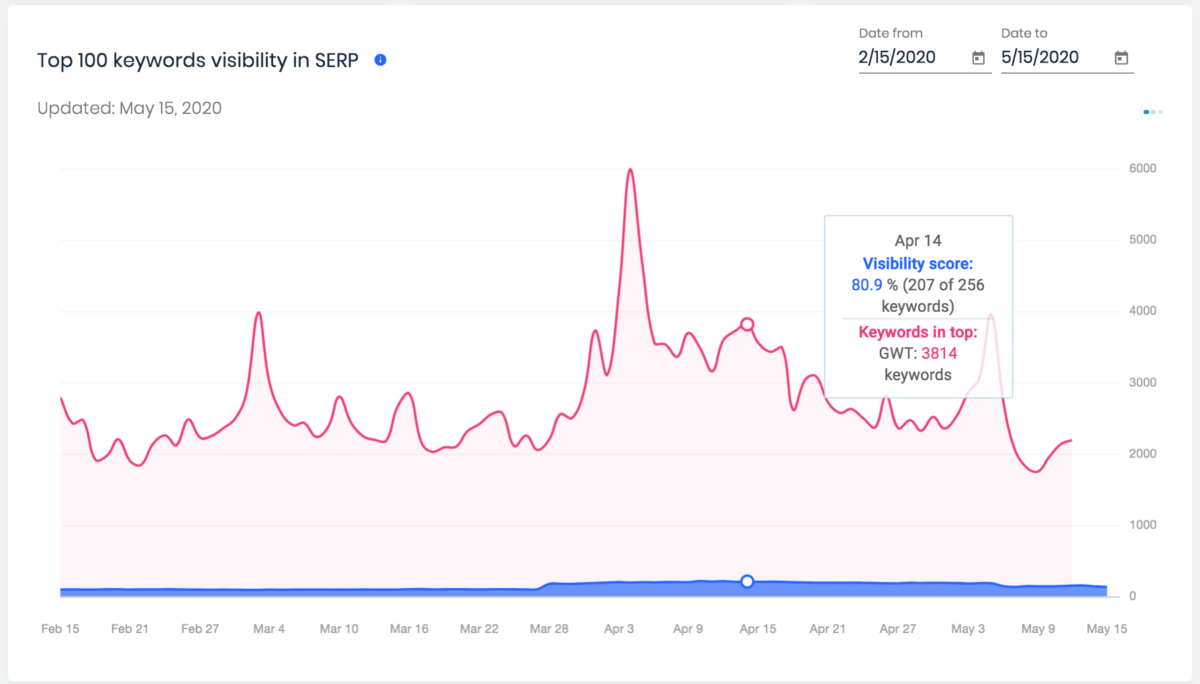Click the three-dot chart menu indicator
Image resolution: width=1200 pixels, height=684 pixels.
tap(1153, 112)
